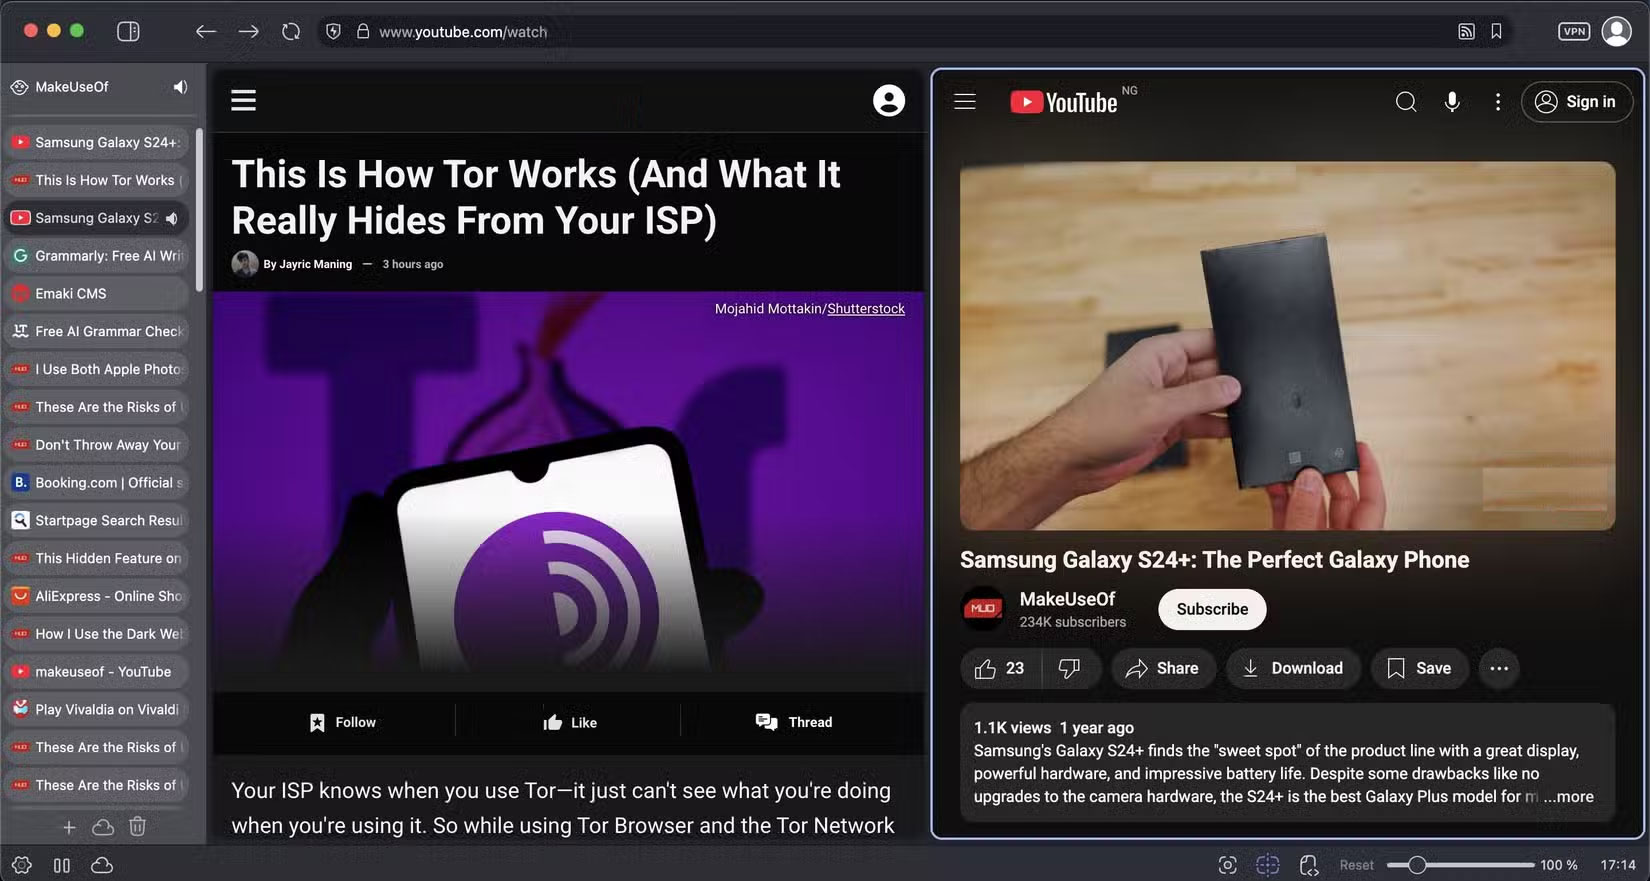Click the YouTube Sign in button
1650x881 pixels.
click(x=1576, y=101)
